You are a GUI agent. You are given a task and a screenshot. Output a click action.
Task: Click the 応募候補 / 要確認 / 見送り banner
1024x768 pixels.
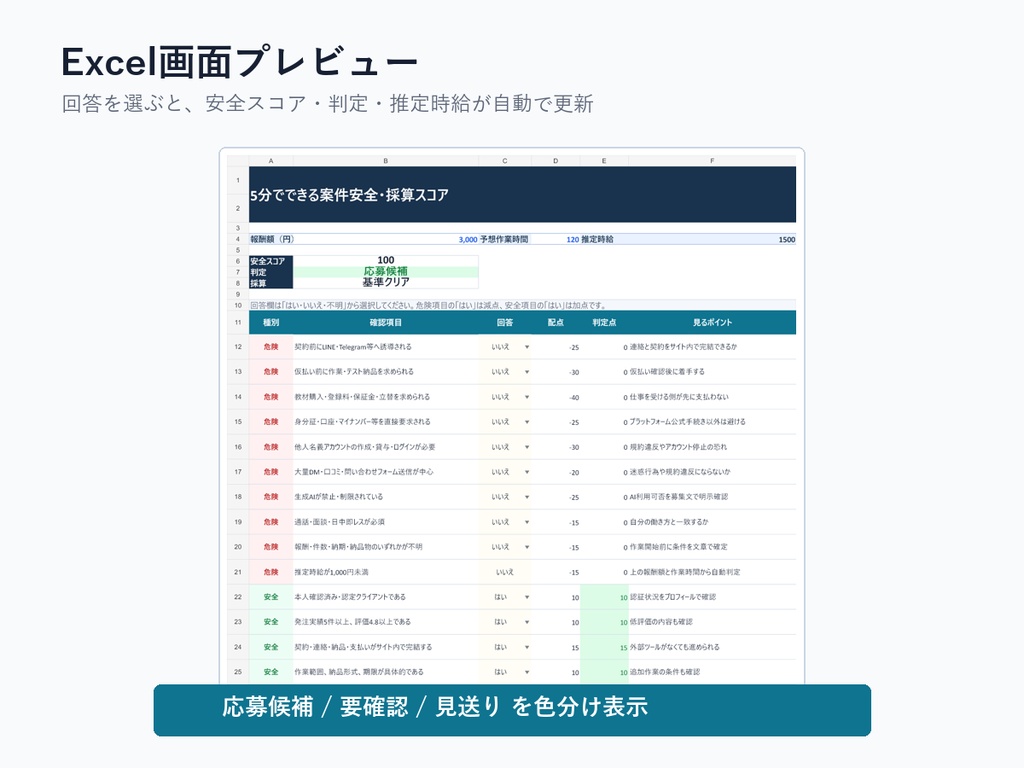click(x=512, y=710)
